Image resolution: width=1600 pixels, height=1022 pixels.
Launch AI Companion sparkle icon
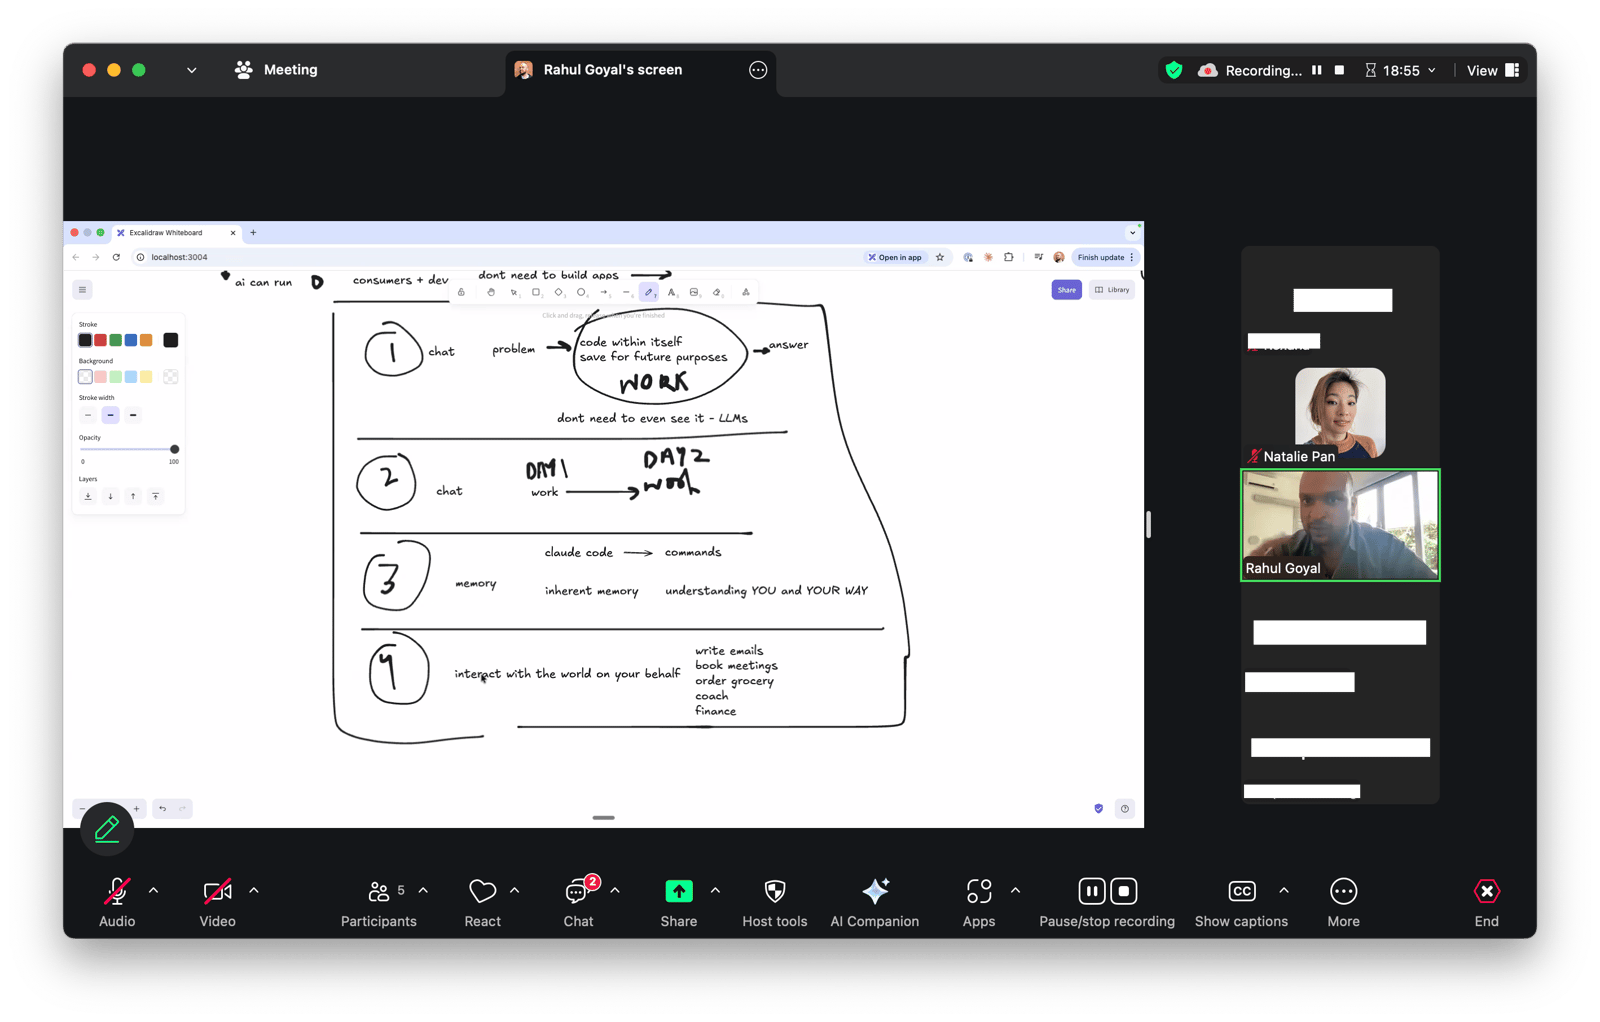tap(874, 891)
